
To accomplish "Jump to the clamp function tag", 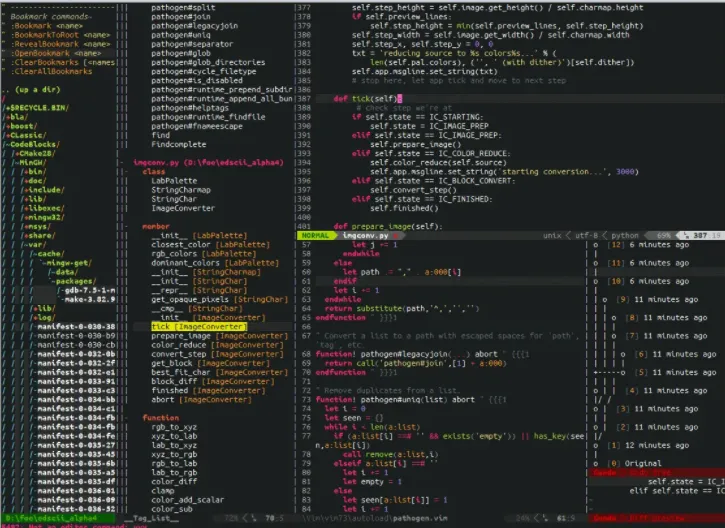I will point(163,491).
